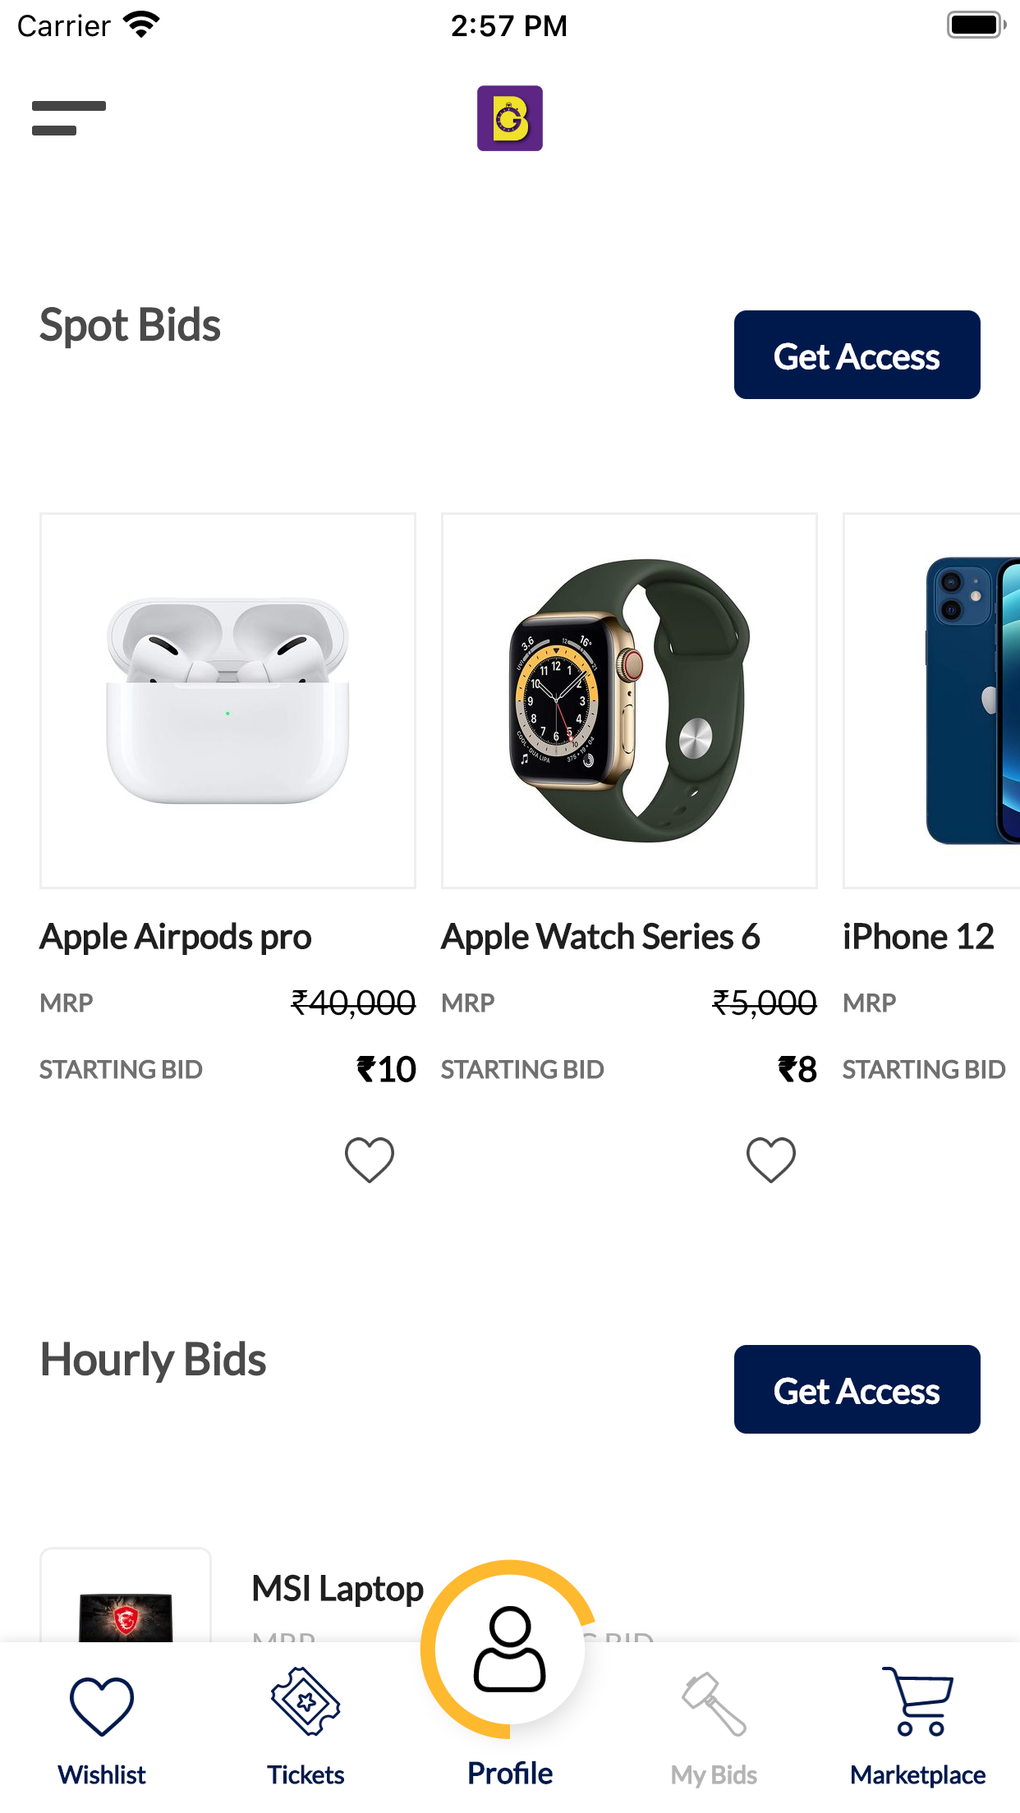Open the Apple Watch Series 6 title
1020x1813 pixels.
coord(600,937)
